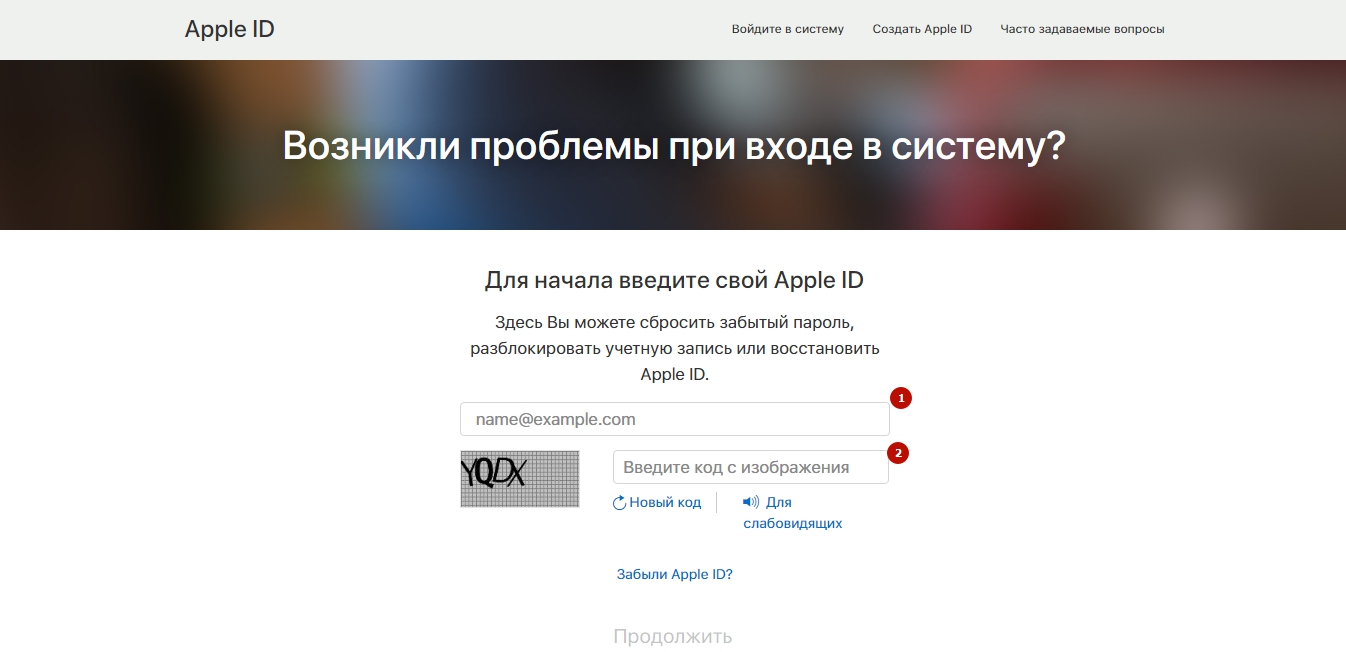Select the Для слабовидящих link text
Screen dimensions: 1346x652
coord(792,523)
